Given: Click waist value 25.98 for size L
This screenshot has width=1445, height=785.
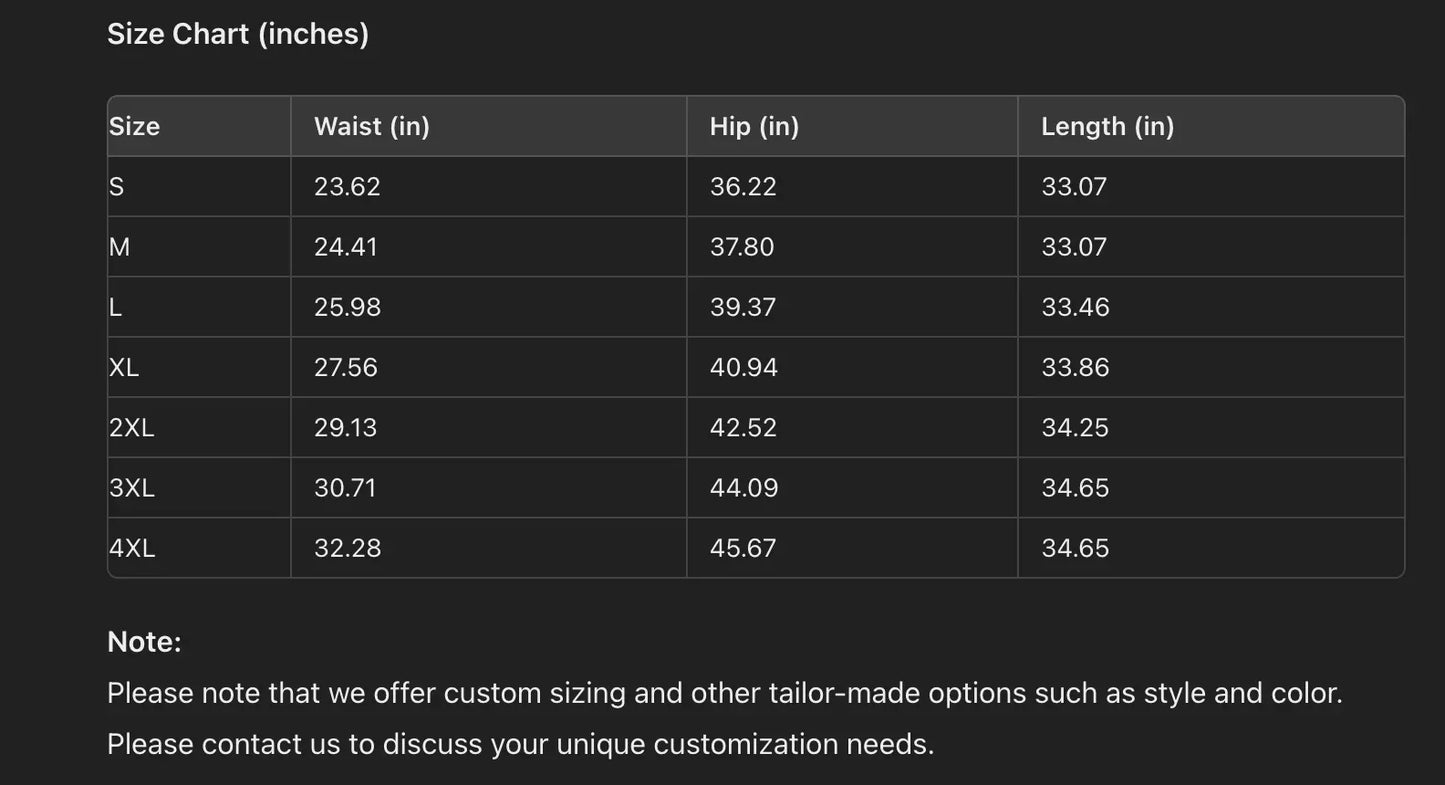Looking at the screenshot, I should (x=347, y=308).
